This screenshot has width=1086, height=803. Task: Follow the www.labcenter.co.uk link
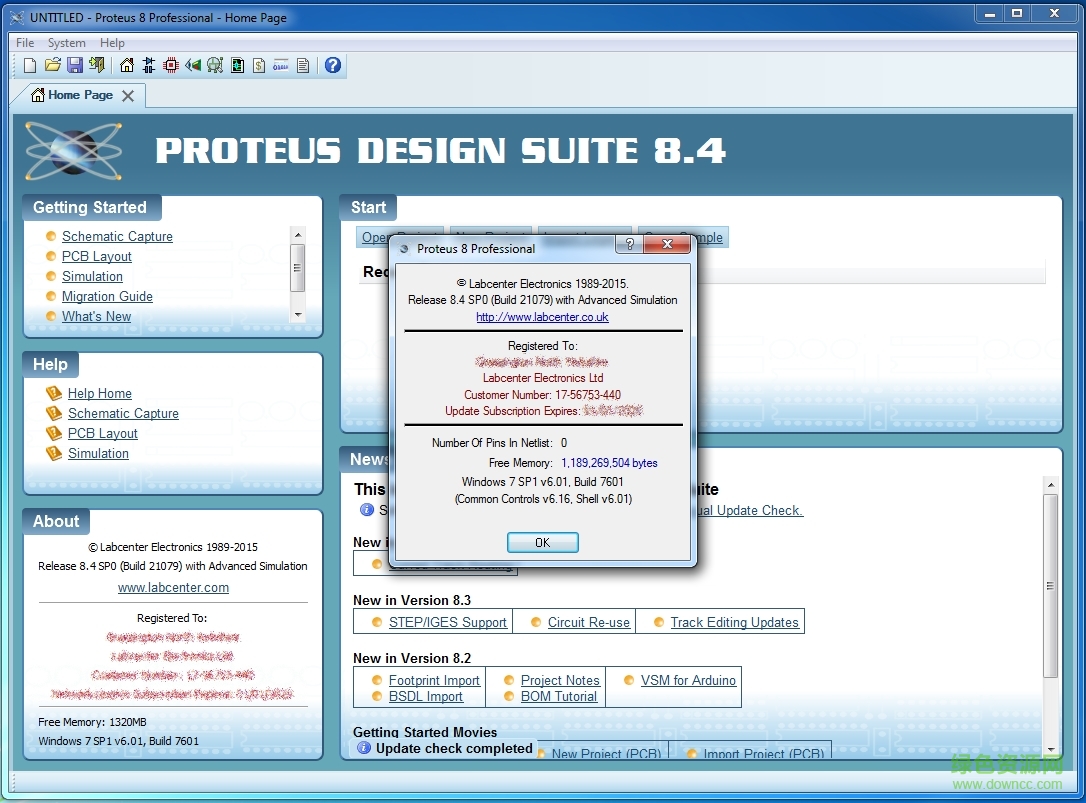click(542, 317)
